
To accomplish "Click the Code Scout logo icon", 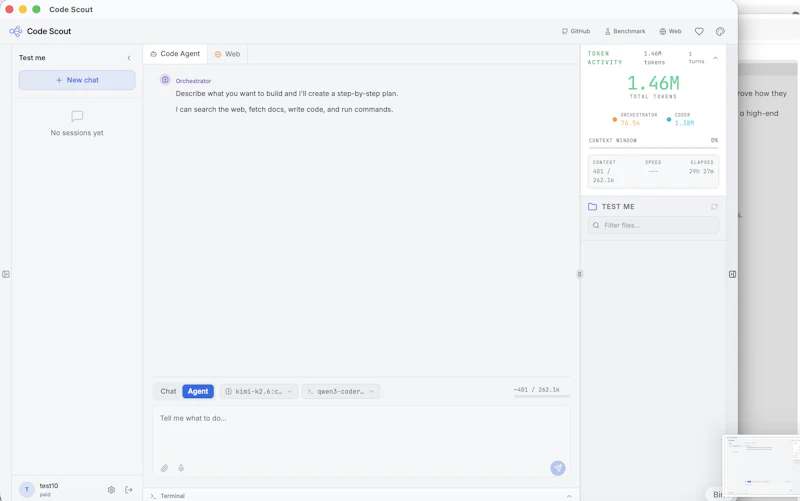I will (15, 31).
